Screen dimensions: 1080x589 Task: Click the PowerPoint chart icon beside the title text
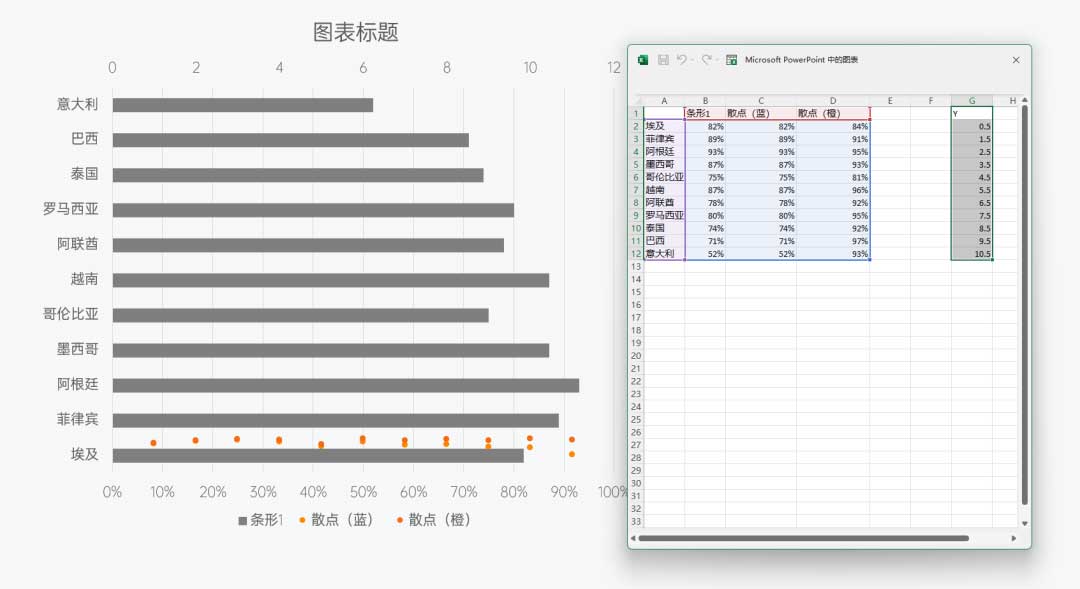coord(732,60)
